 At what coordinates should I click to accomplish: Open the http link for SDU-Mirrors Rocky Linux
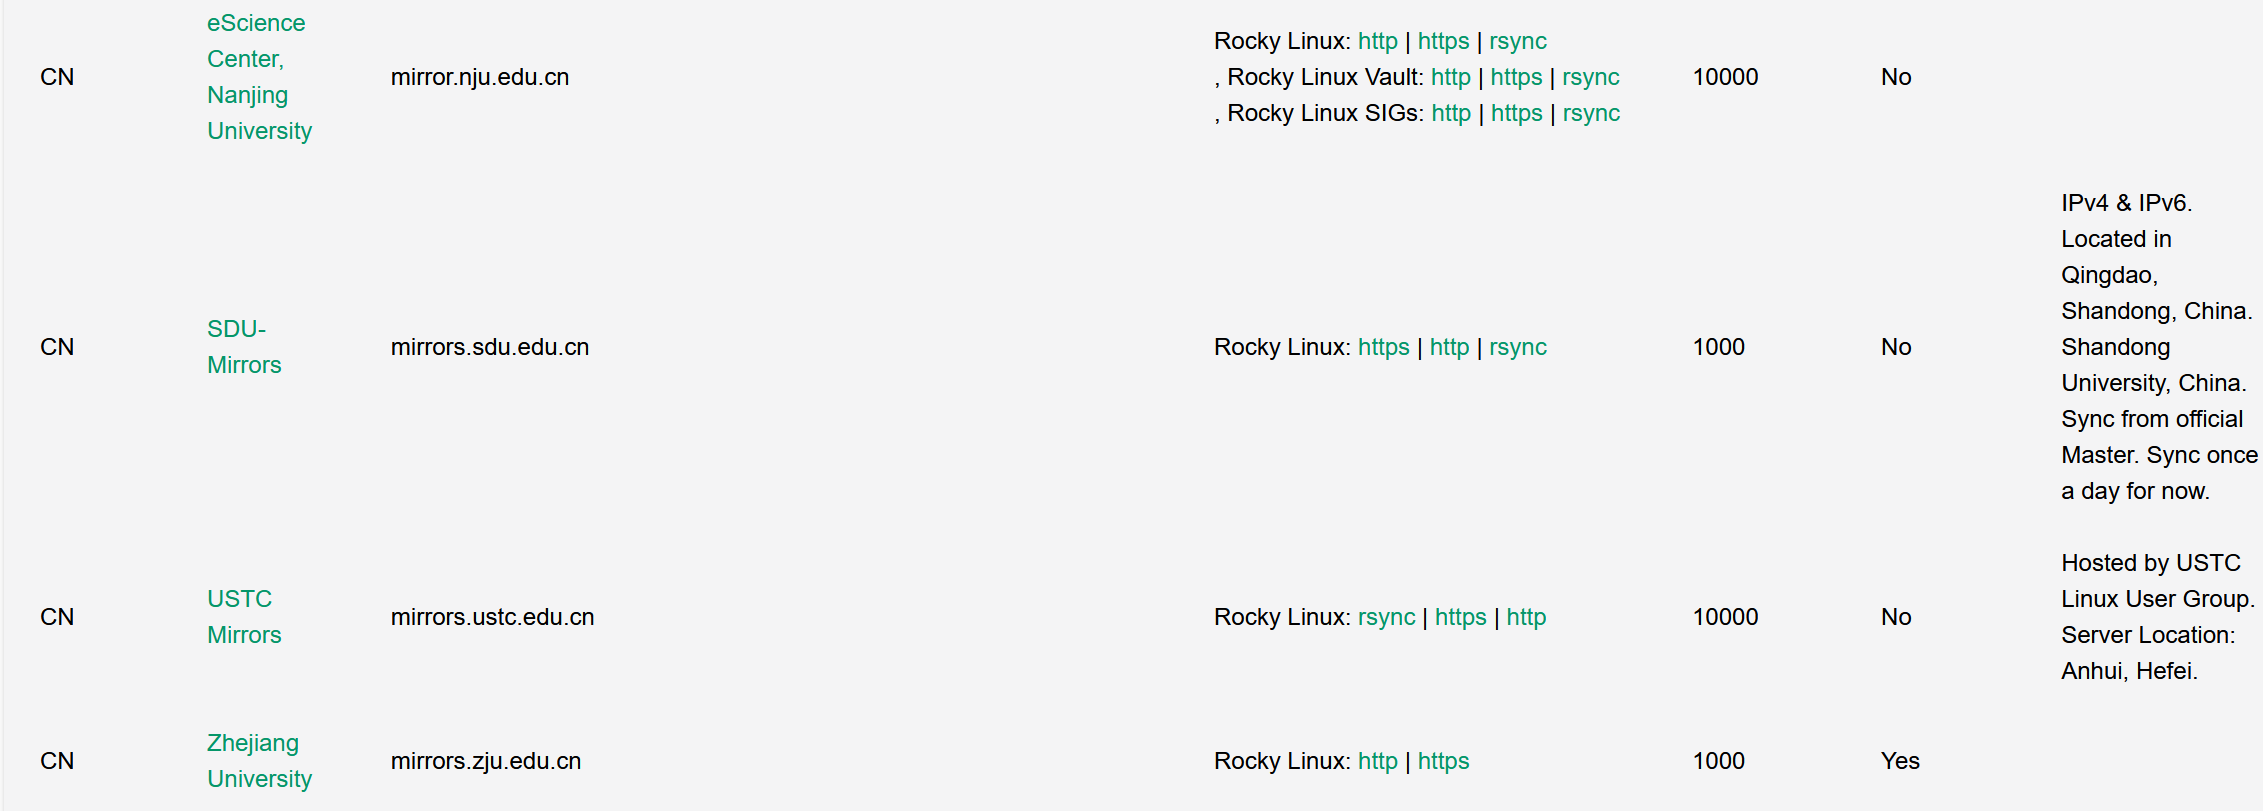tap(1448, 347)
